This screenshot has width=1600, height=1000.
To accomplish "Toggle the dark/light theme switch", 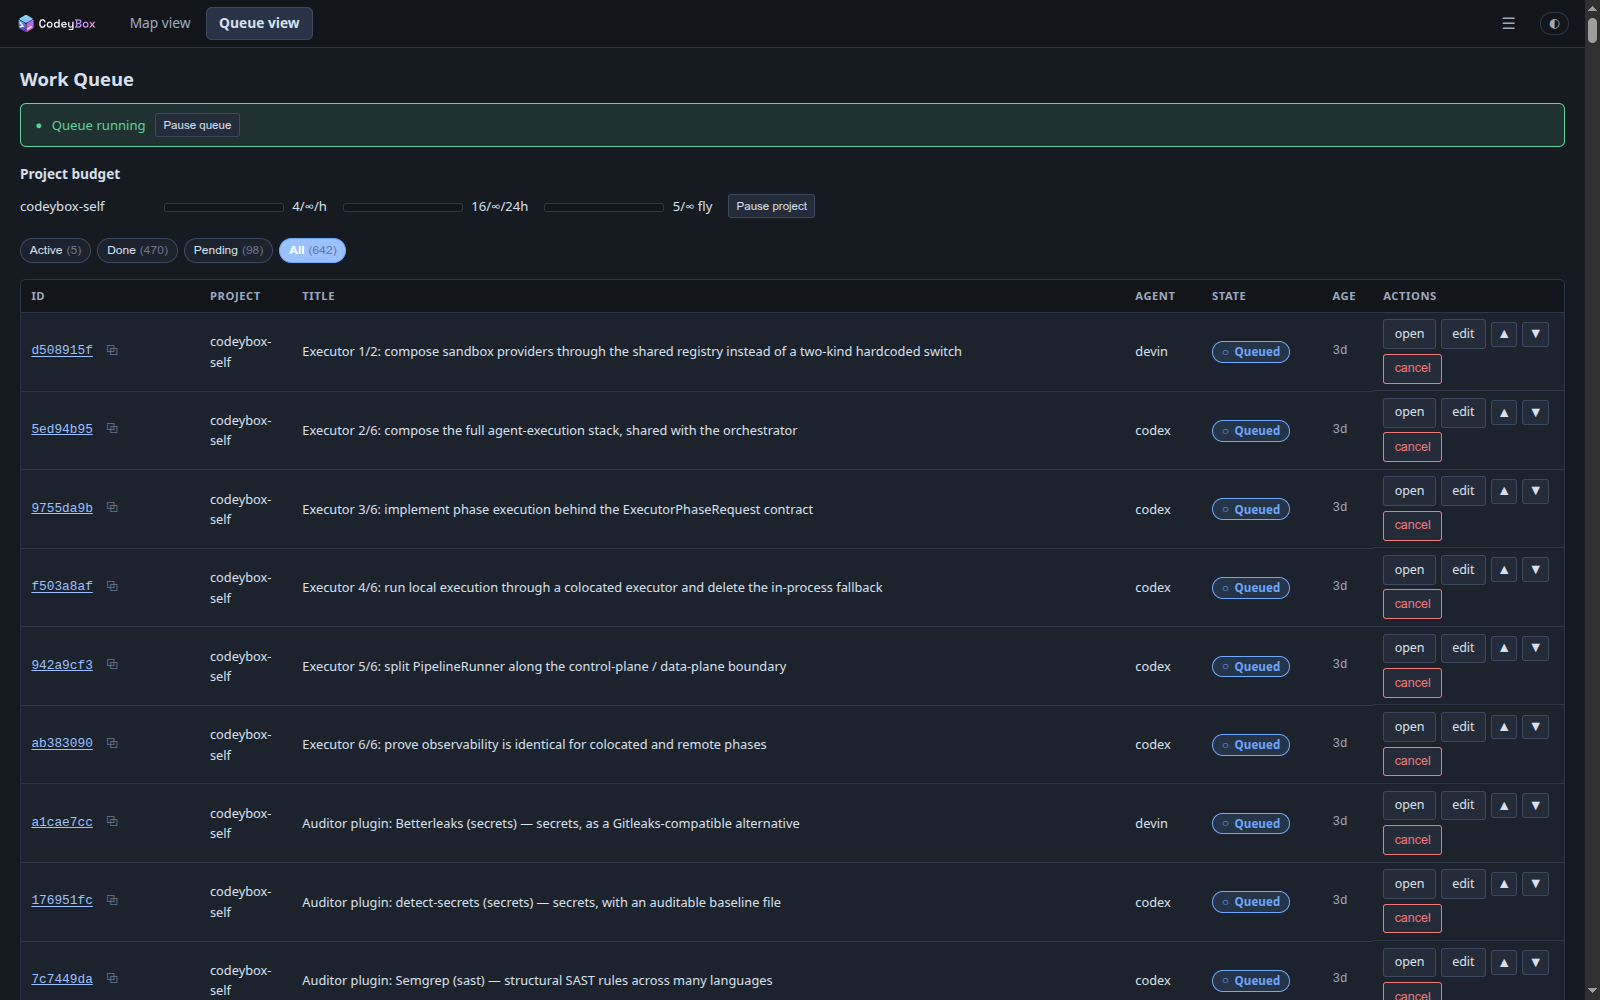I will (1554, 23).
